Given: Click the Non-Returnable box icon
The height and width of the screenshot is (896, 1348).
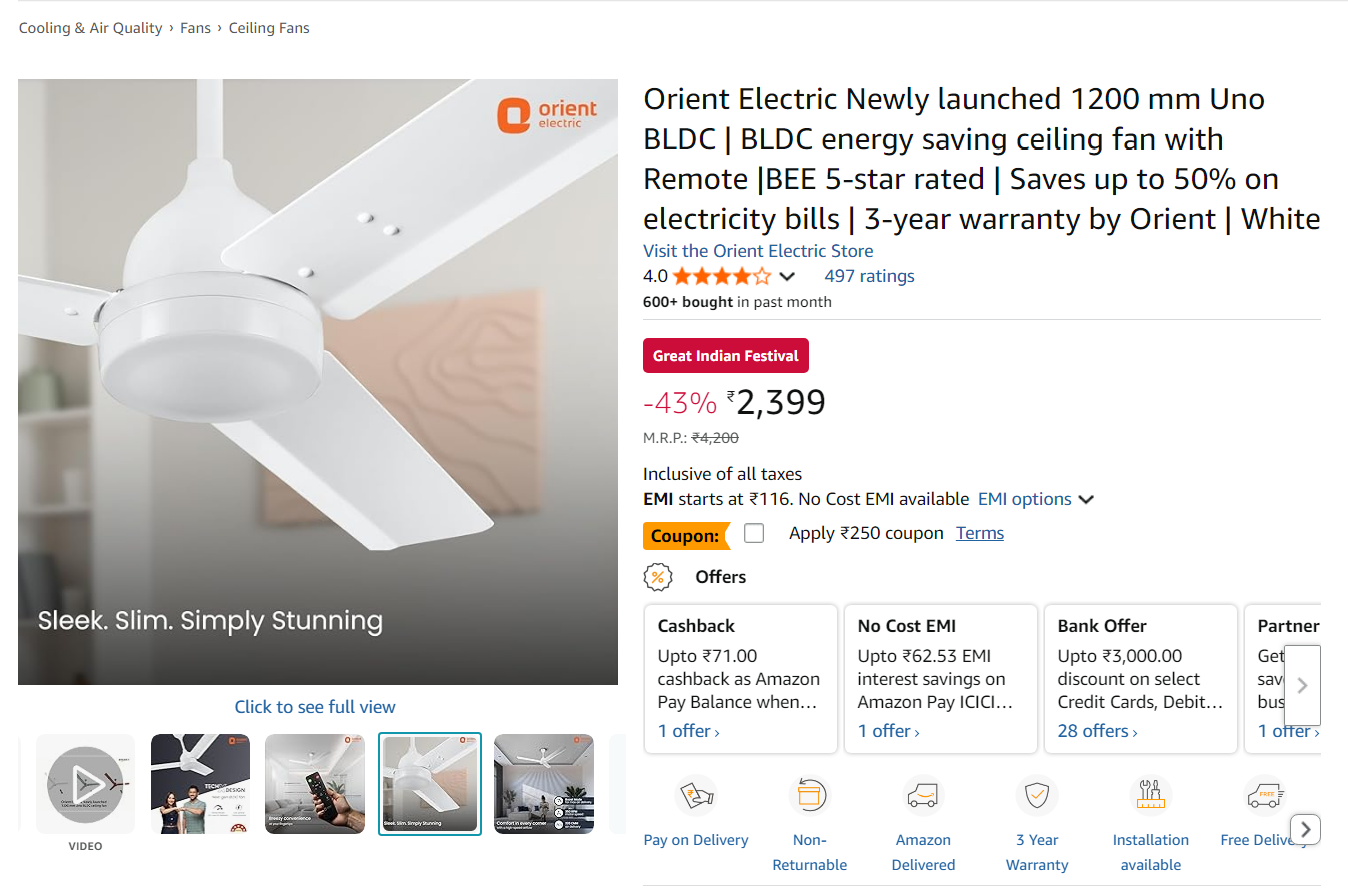Looking at the screenshot, I should [x=809, y=796].
